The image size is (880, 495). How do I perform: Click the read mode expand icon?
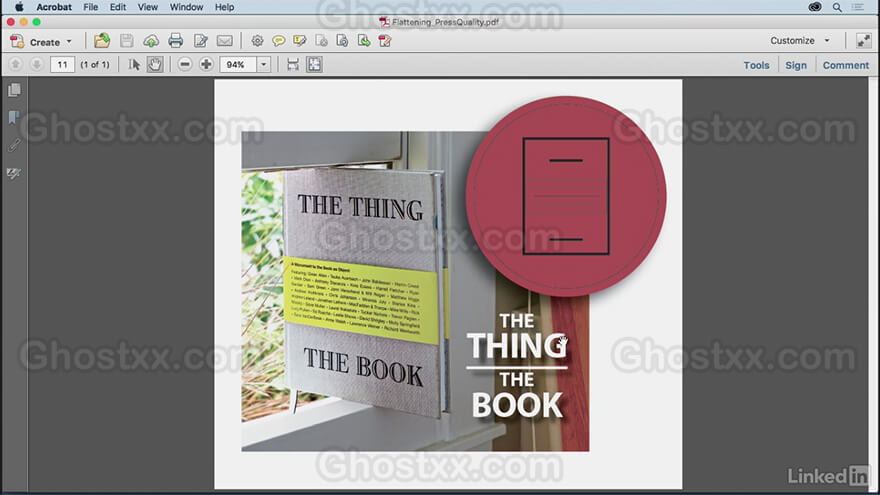(863, 40)
